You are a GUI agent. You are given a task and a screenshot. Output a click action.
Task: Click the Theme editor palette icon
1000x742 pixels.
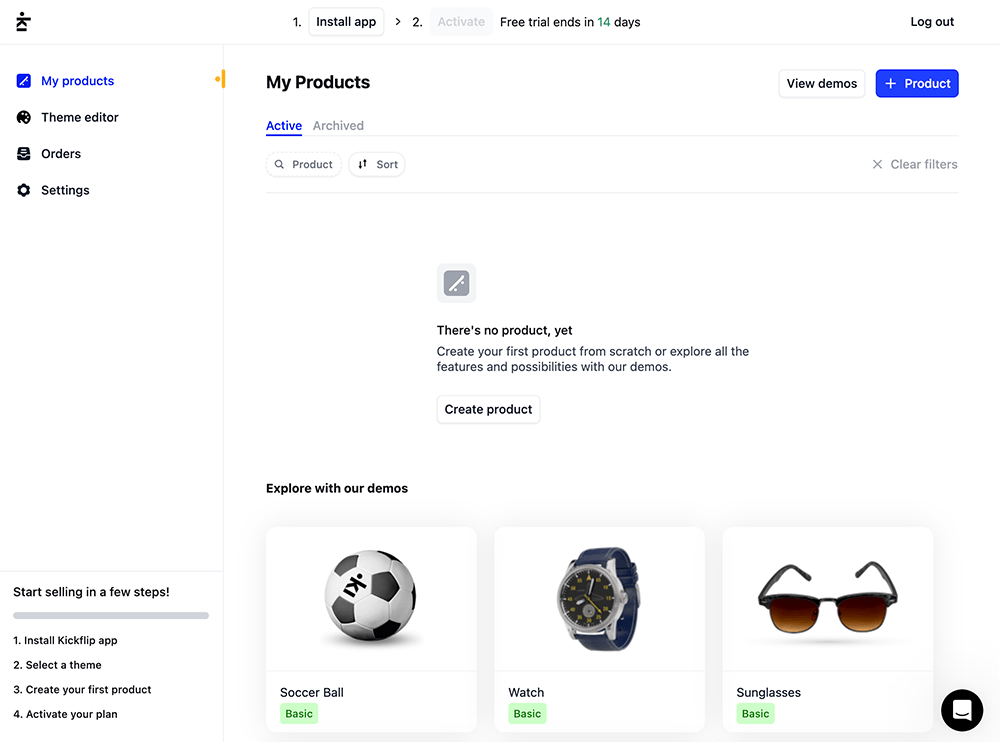[x=24, y=117]
